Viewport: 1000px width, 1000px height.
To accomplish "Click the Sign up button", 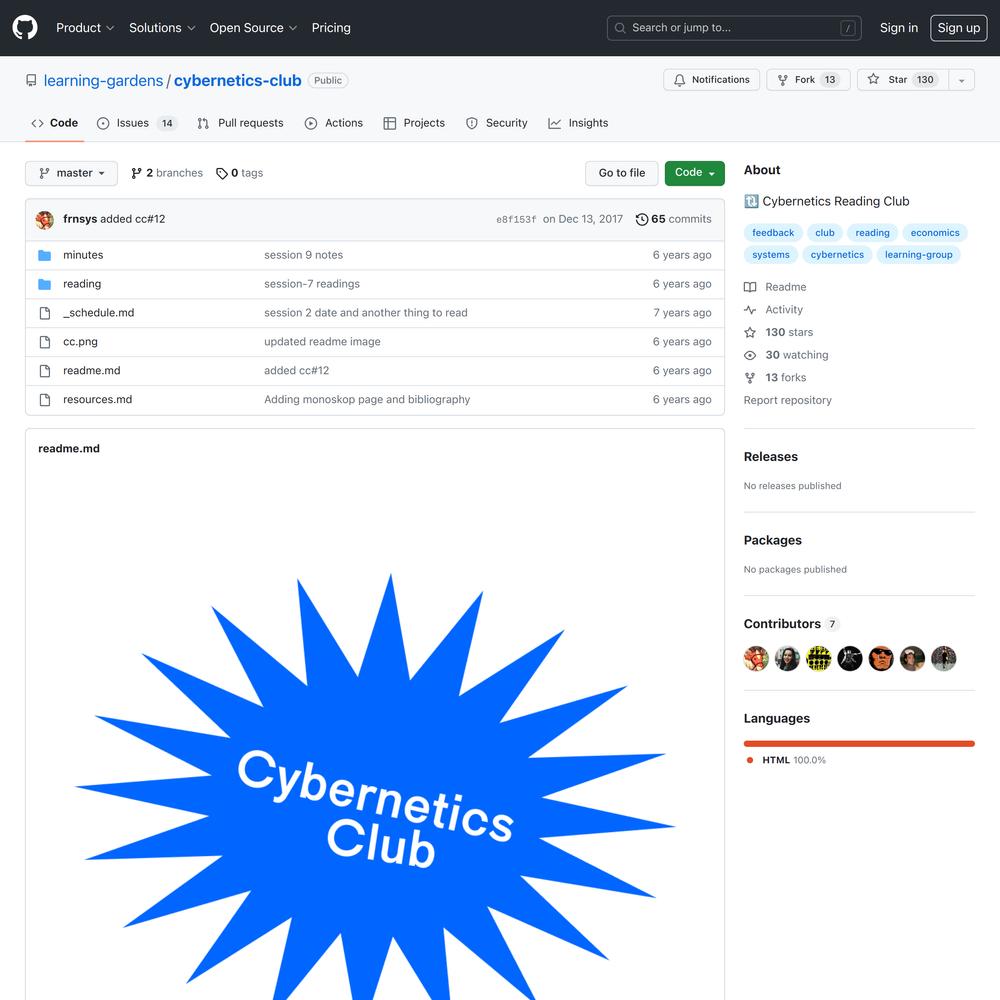I will point(959,28).
